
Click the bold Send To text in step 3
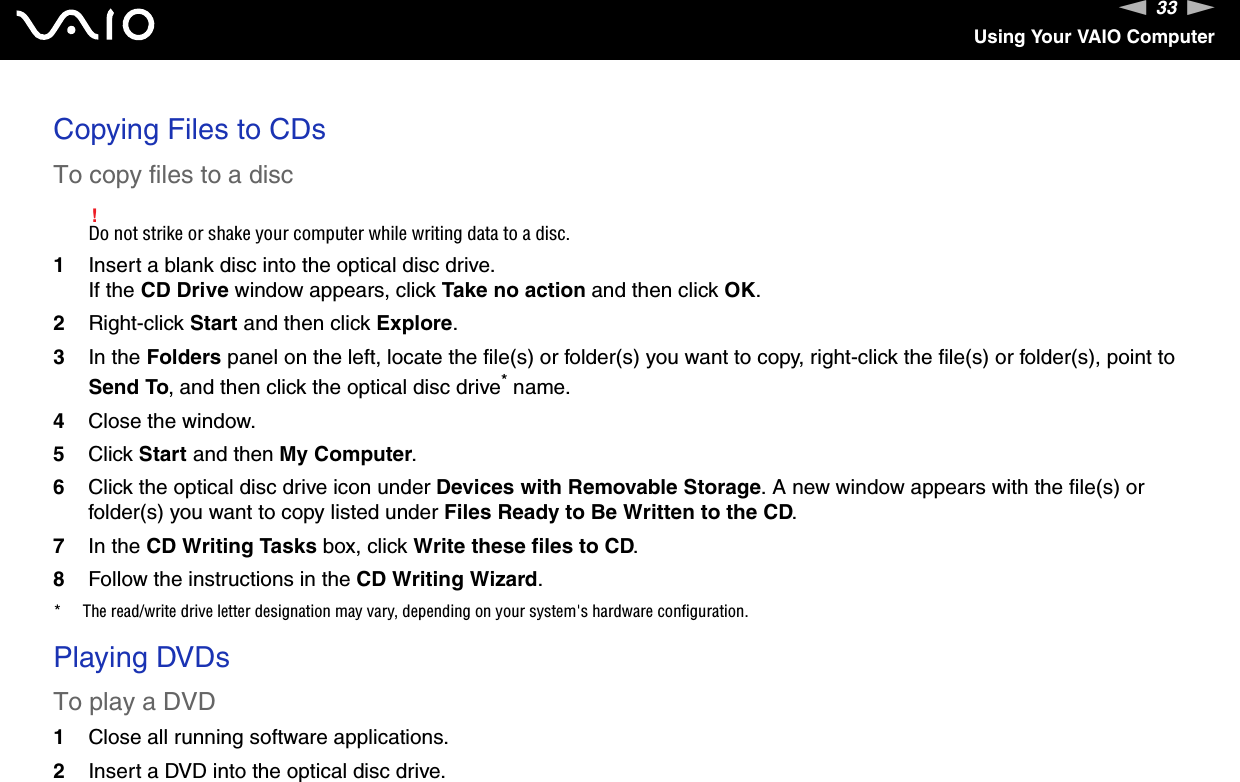[x=128, y=388]
